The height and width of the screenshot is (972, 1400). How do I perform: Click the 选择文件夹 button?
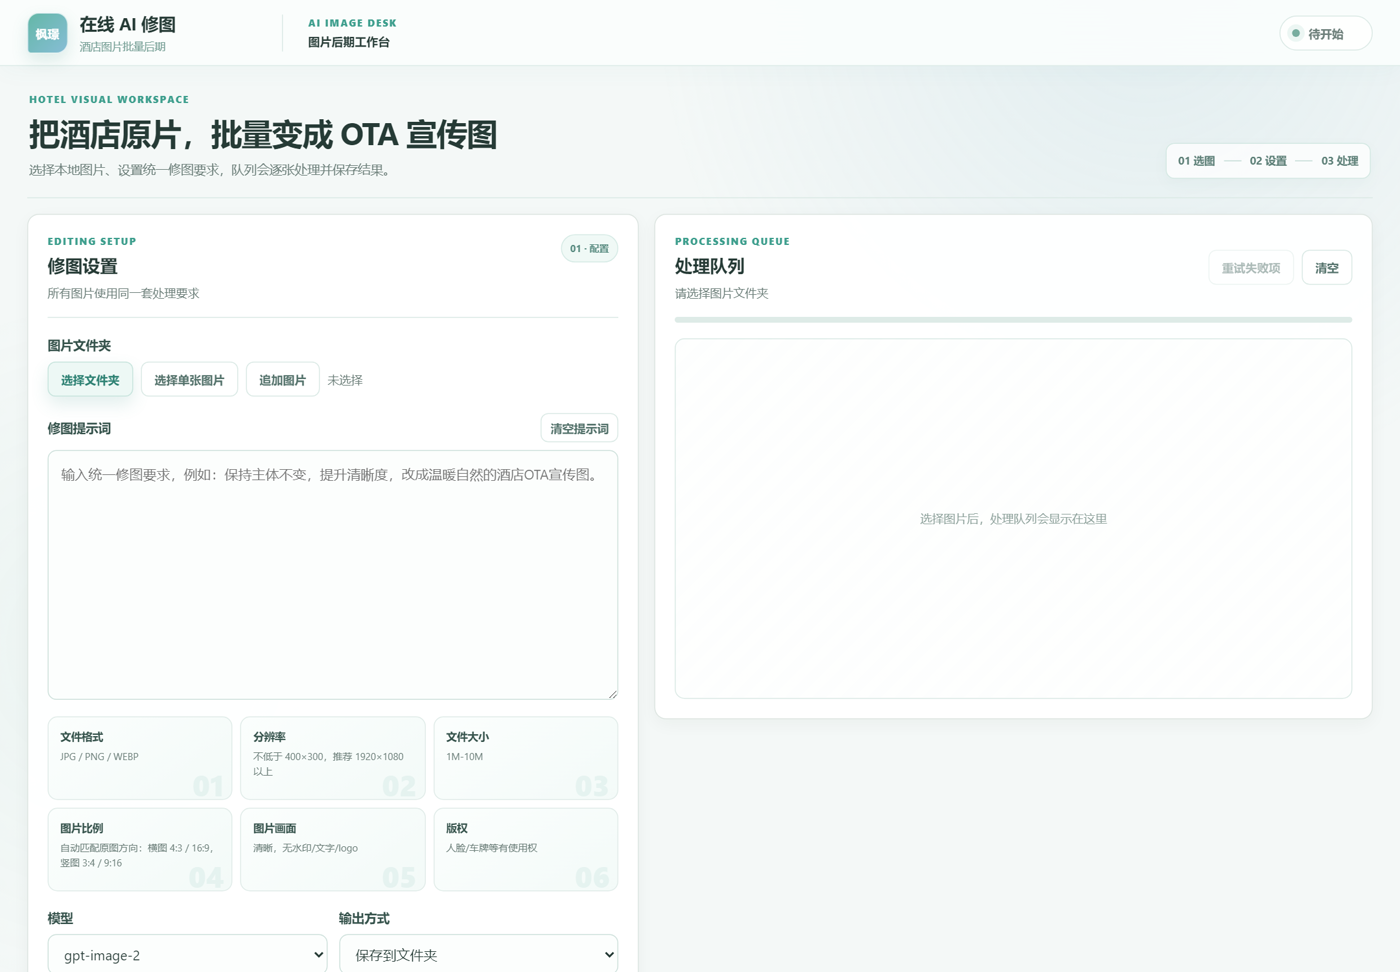90,380
